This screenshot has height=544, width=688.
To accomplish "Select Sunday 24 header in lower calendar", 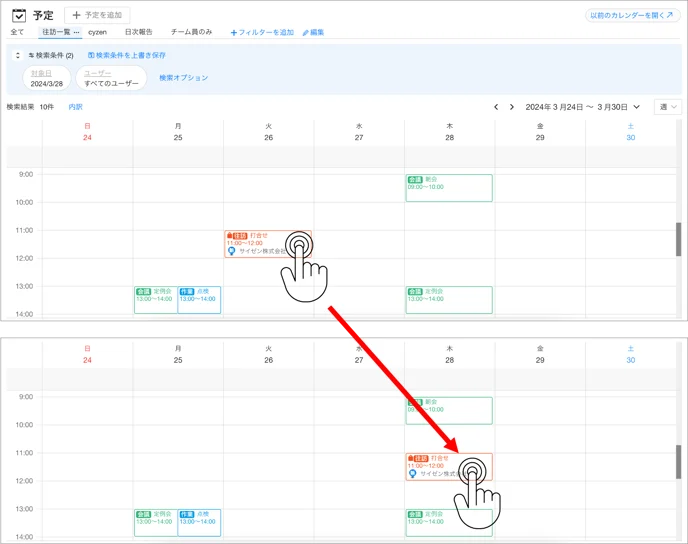I will pos(87,354).
